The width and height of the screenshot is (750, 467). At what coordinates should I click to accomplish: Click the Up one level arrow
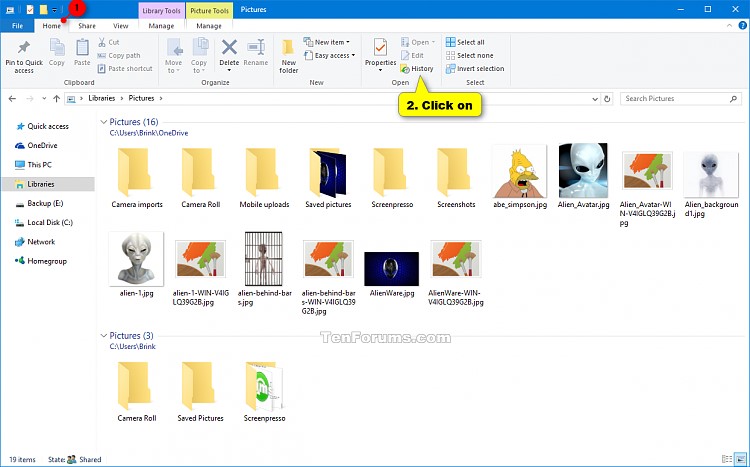click(56, 99)
